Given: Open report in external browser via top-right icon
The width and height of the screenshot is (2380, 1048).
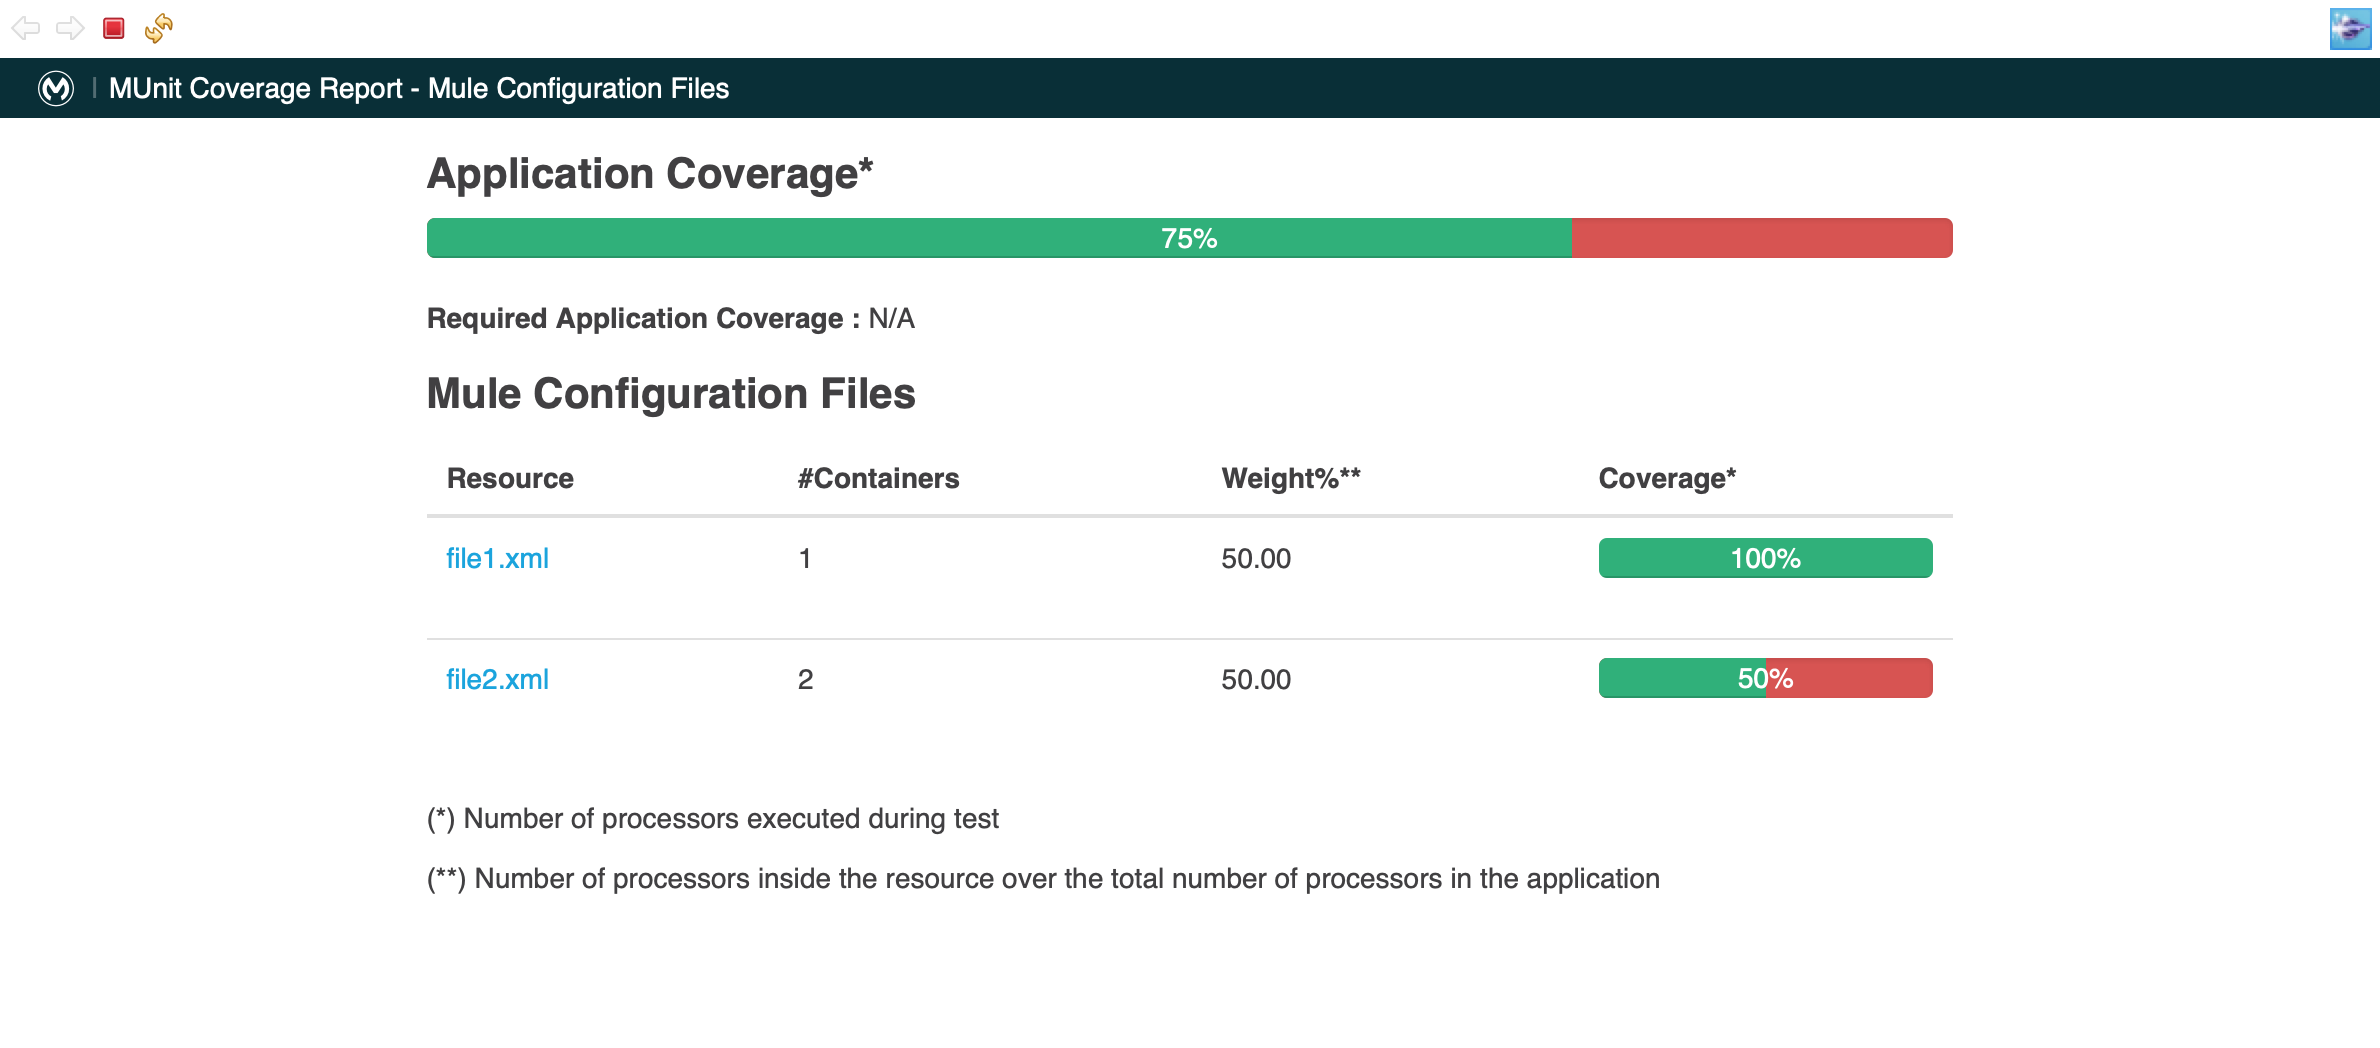Looking at the screenshot, I should [2352, 27].
